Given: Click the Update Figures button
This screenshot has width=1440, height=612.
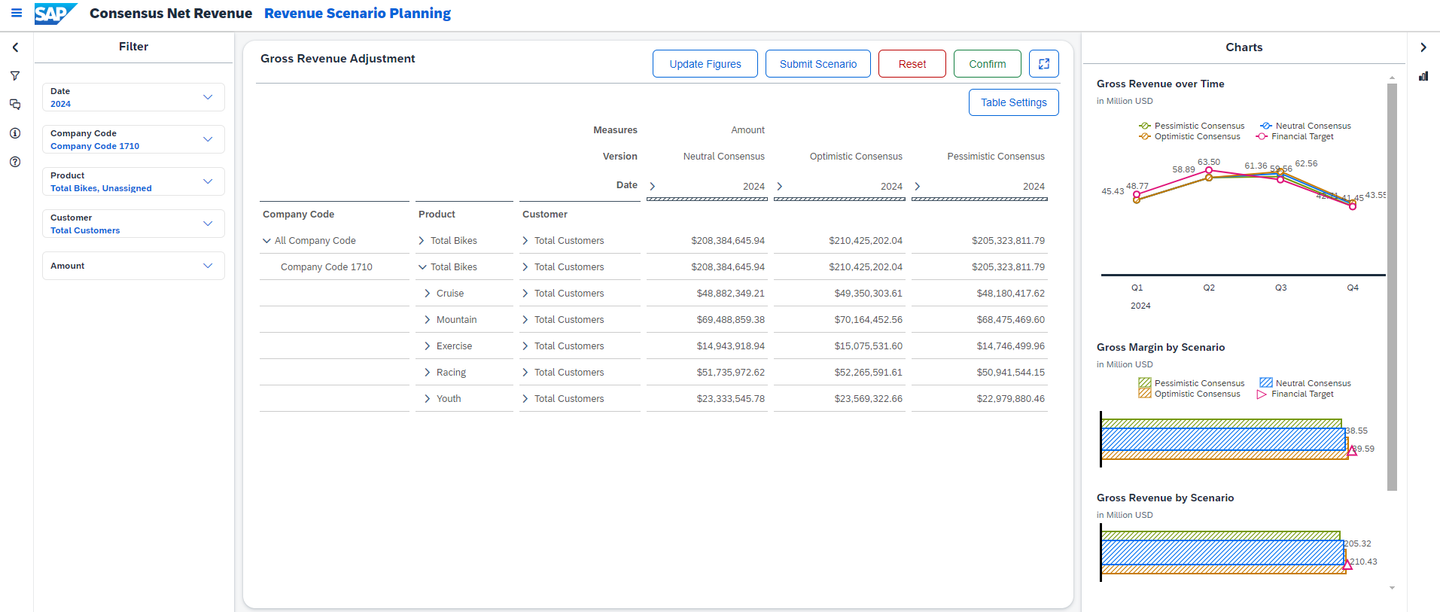Looking at the screenshot, I should [705, 64].
